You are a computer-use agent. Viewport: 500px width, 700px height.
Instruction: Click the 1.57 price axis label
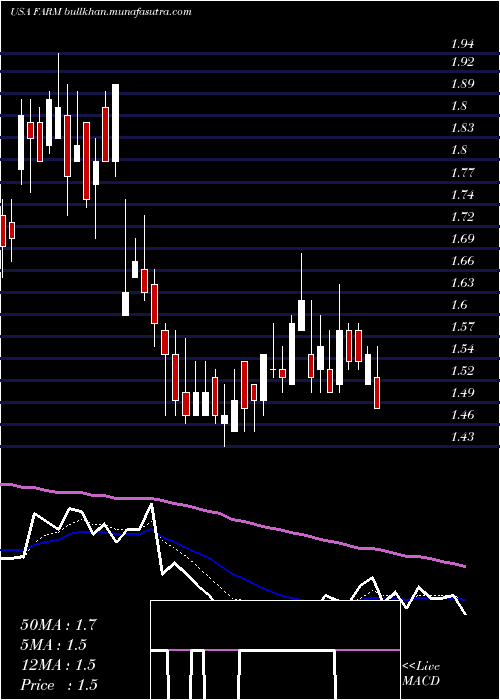point(462,327)
